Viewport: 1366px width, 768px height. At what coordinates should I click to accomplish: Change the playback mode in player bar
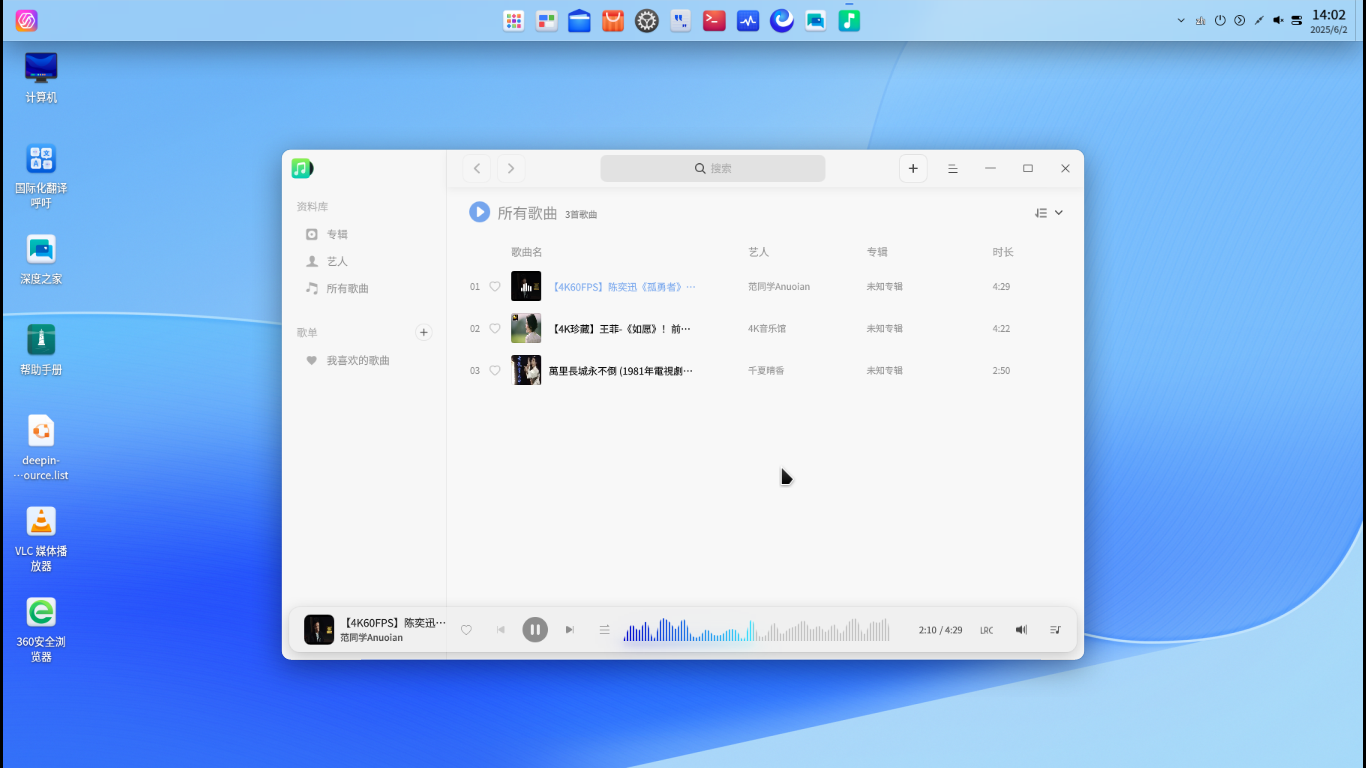(x=604, y=630)
